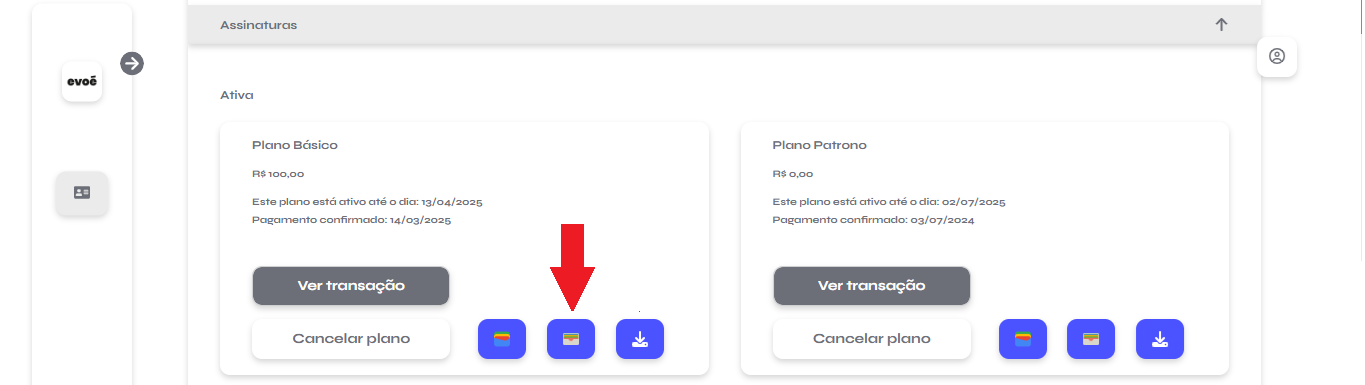Cancel the Plano Patrono subscription
1365x385 pixels.
pyautogui.click(x=872, y=339)
